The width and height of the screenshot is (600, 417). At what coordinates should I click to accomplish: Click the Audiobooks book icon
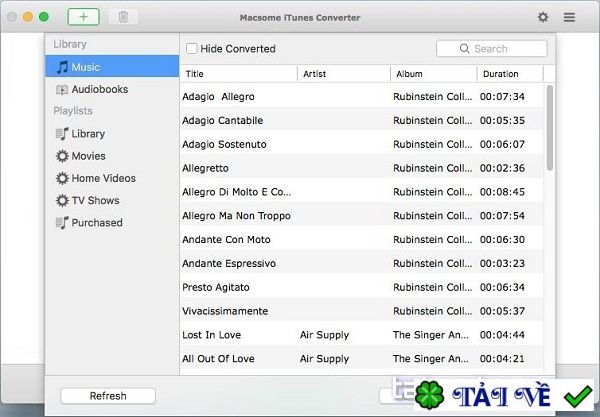pyautogui.click(x=62, y=90)
